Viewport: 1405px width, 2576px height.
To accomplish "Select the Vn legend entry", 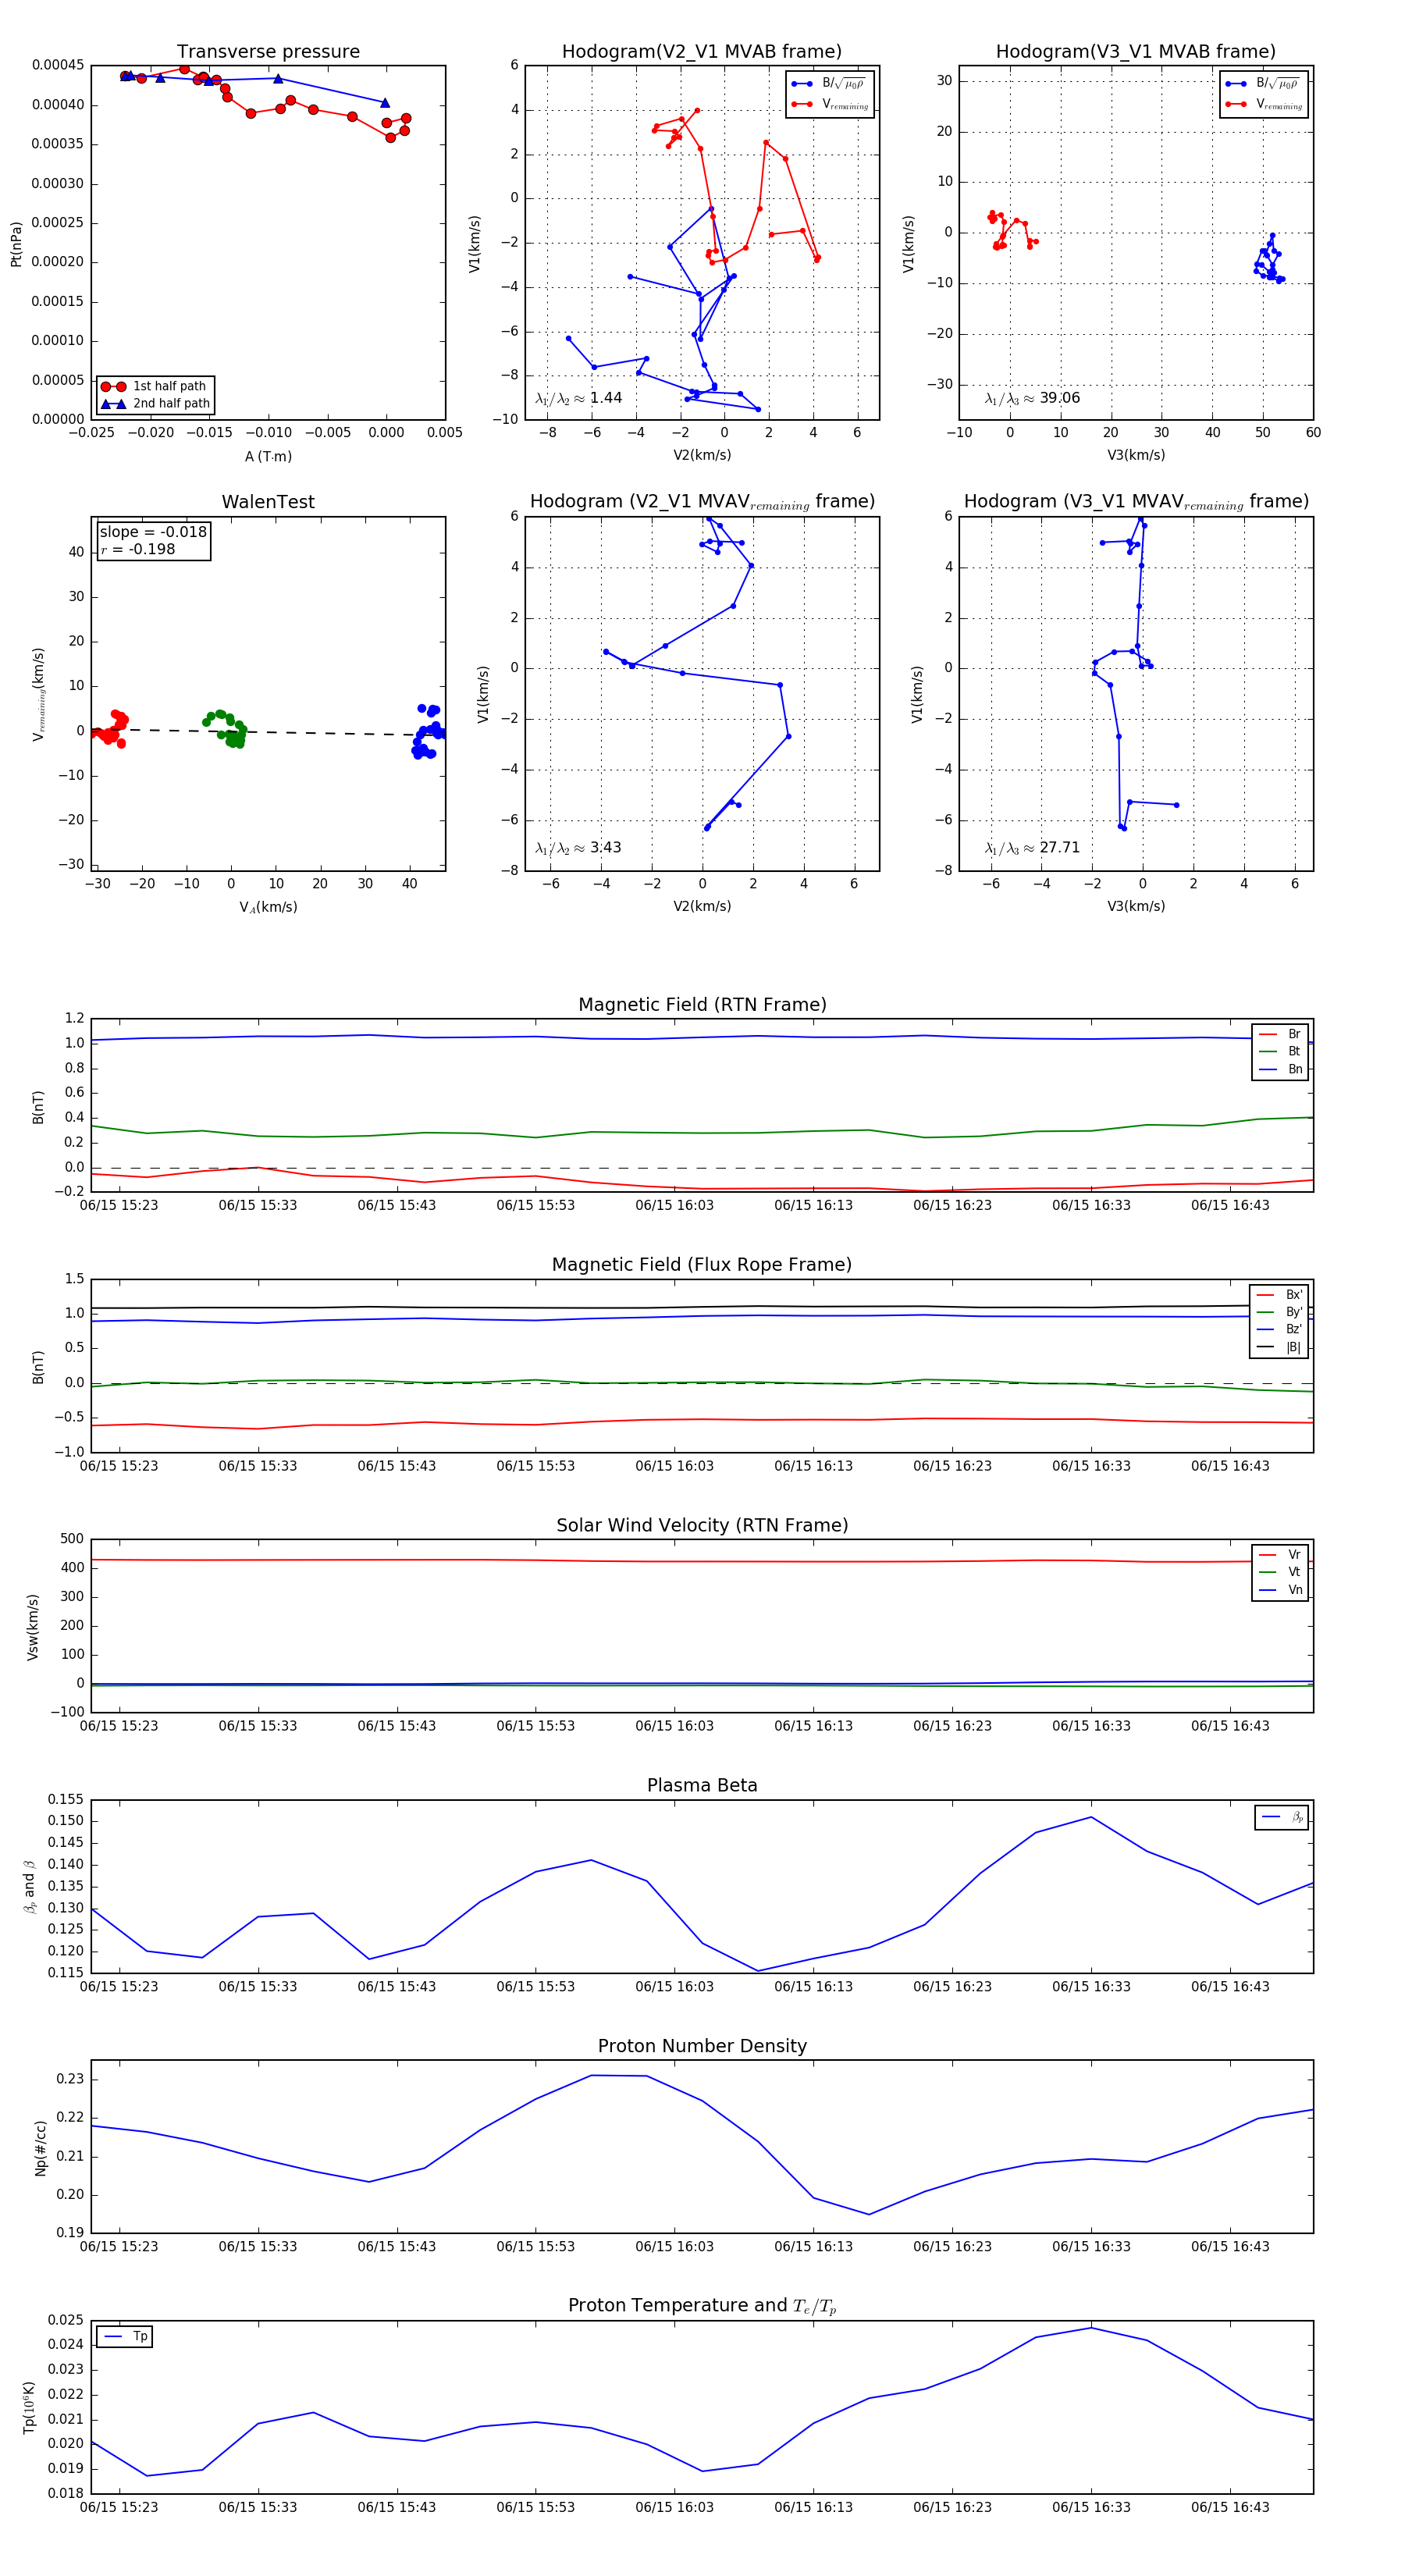I will [x=1280, y=1590].
